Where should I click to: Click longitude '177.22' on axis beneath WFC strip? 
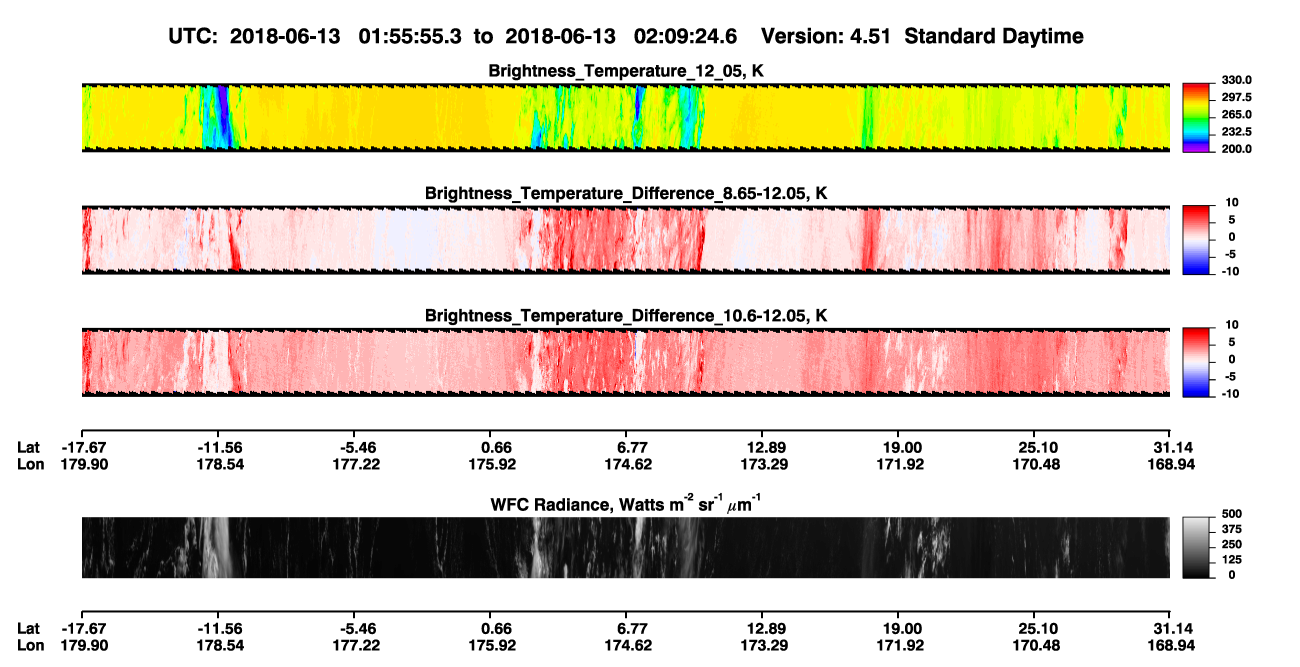point(358,647)
